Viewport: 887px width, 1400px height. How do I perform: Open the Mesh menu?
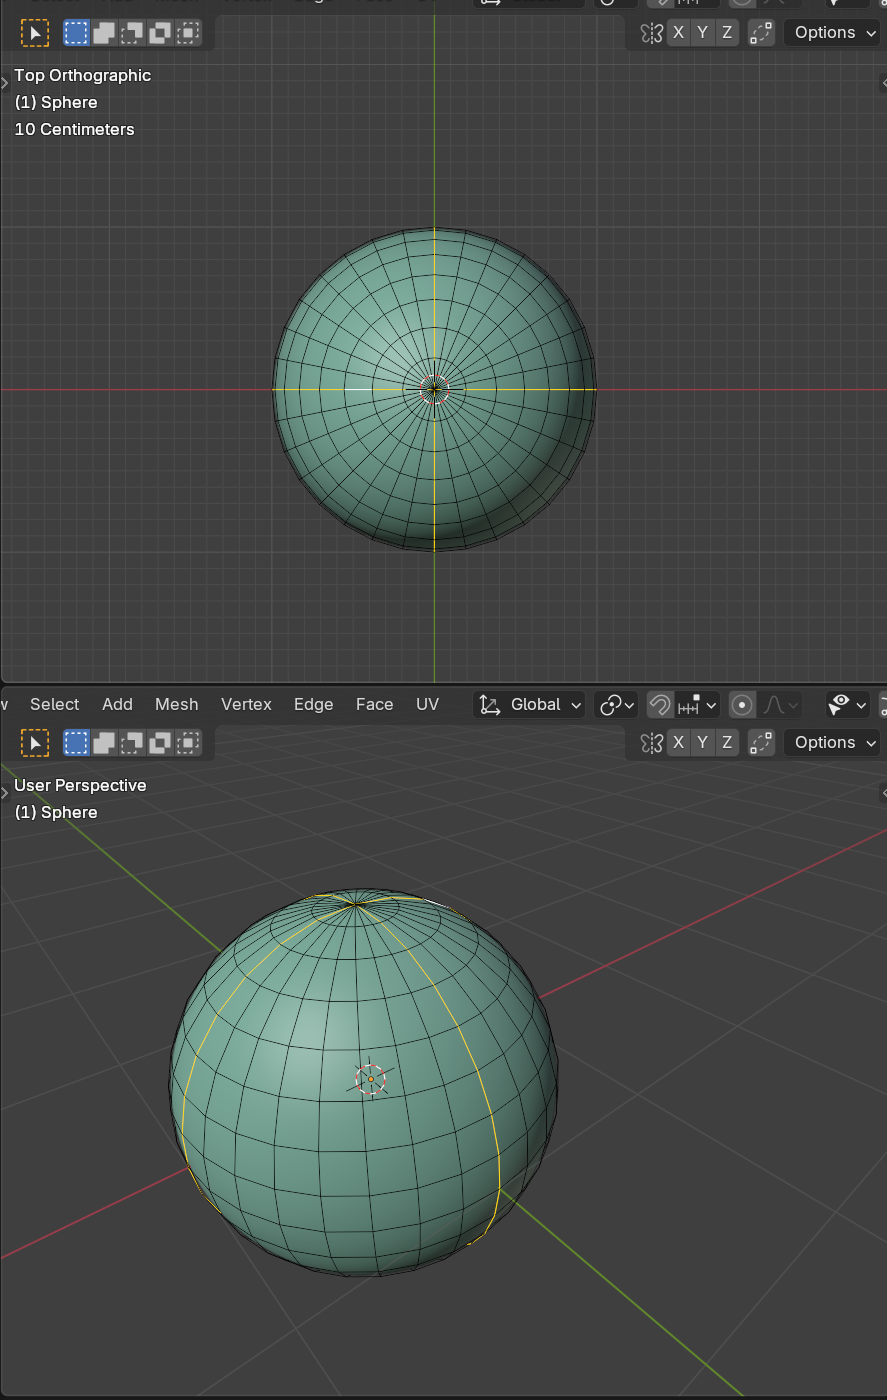176,705
